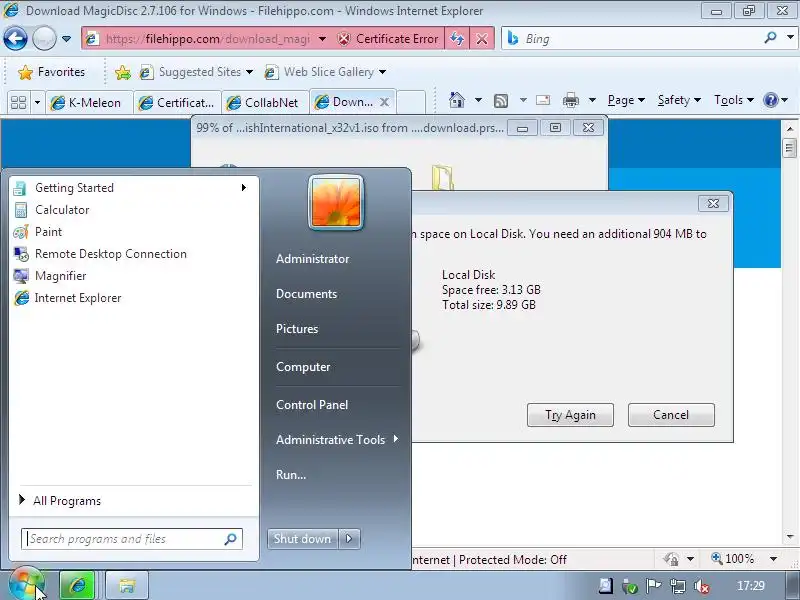Image resolution: width=800 pixels, height=600 pixels.
Task: Switch to the Certificat... tab
Action: click(178, 103)
